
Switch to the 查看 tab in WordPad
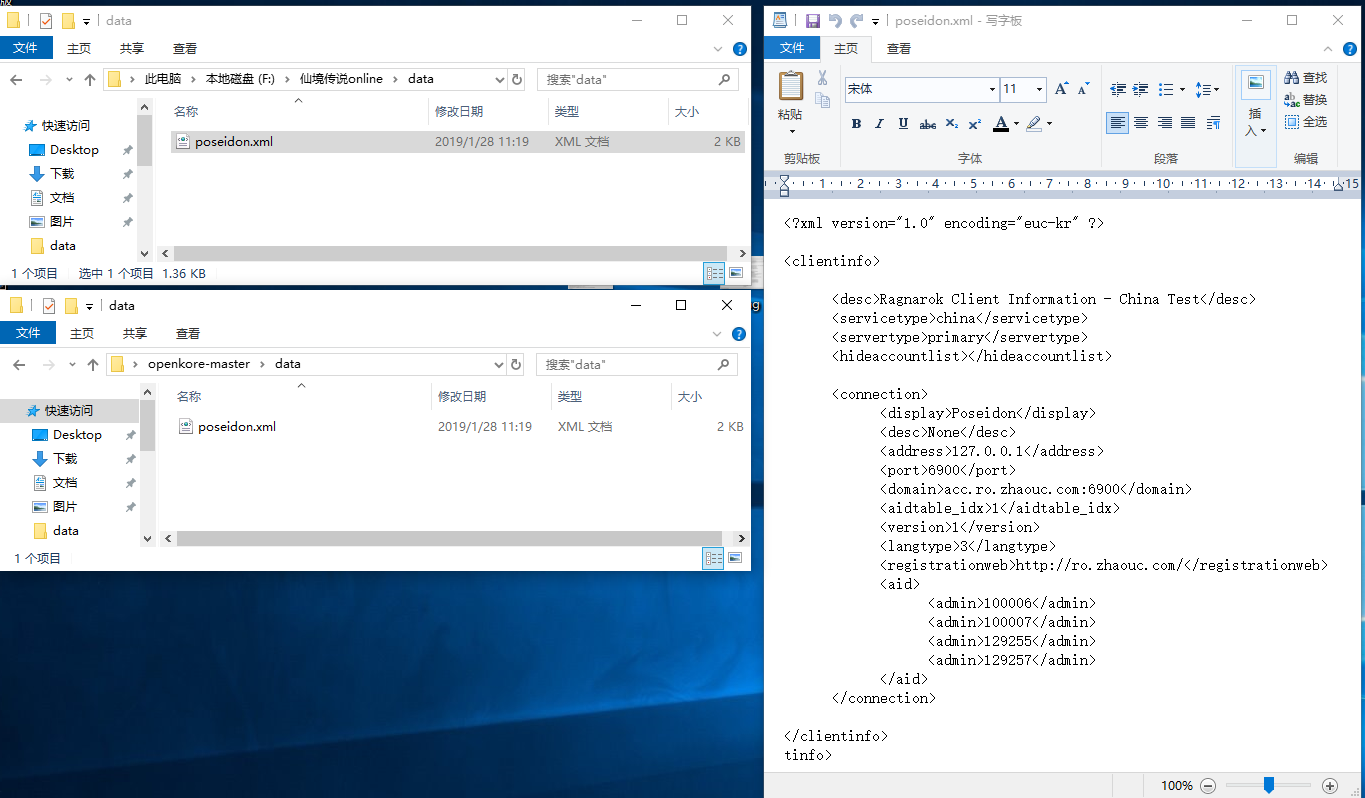pos(899,48)
